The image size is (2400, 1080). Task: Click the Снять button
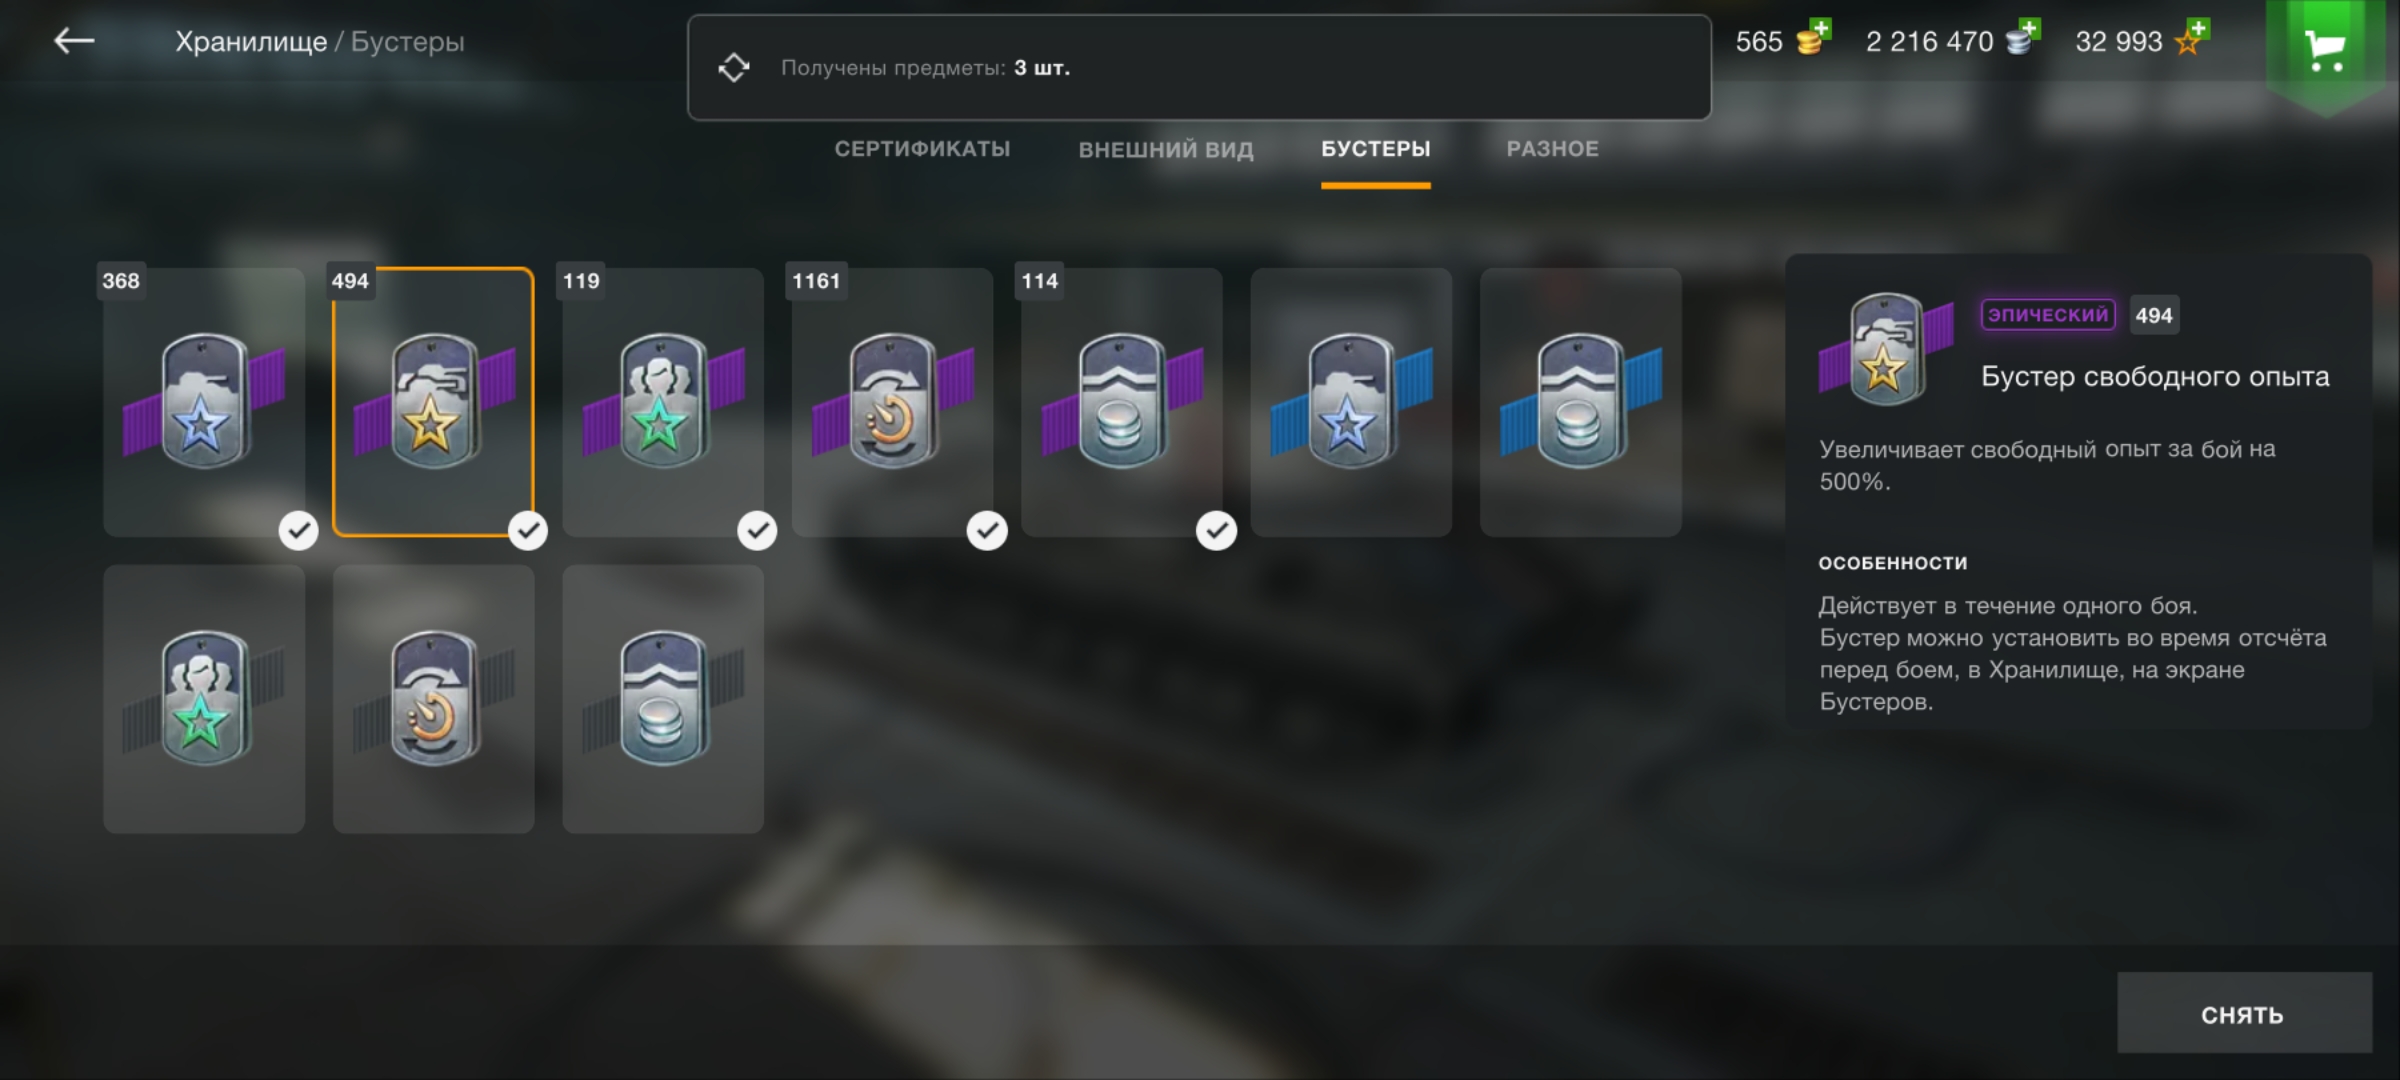pos(2244,1012)
